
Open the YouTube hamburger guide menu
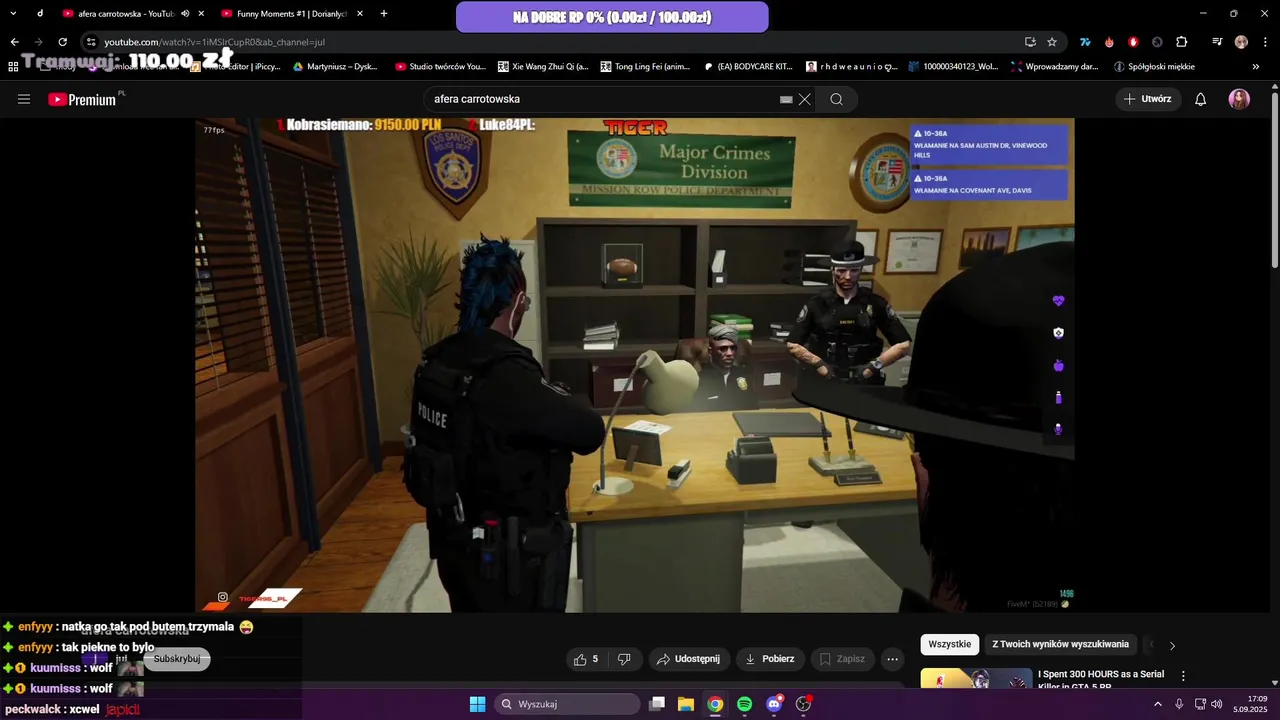coord(24,99)
